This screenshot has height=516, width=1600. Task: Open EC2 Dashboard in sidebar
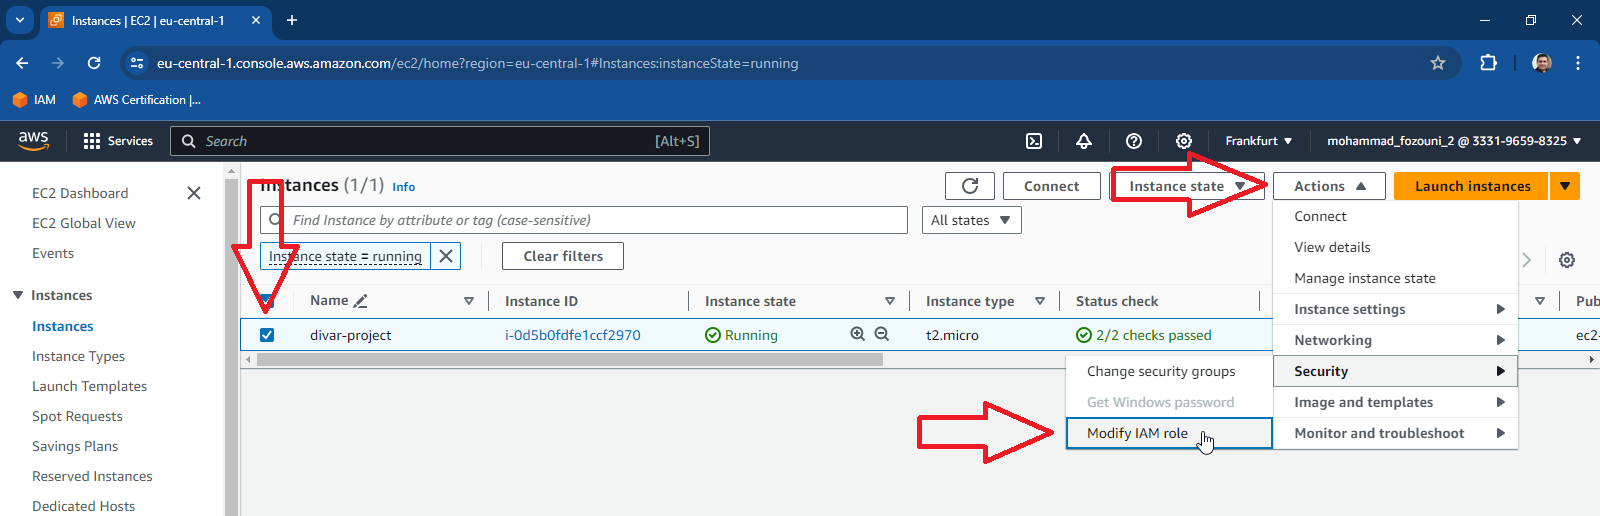click(80, 193)
